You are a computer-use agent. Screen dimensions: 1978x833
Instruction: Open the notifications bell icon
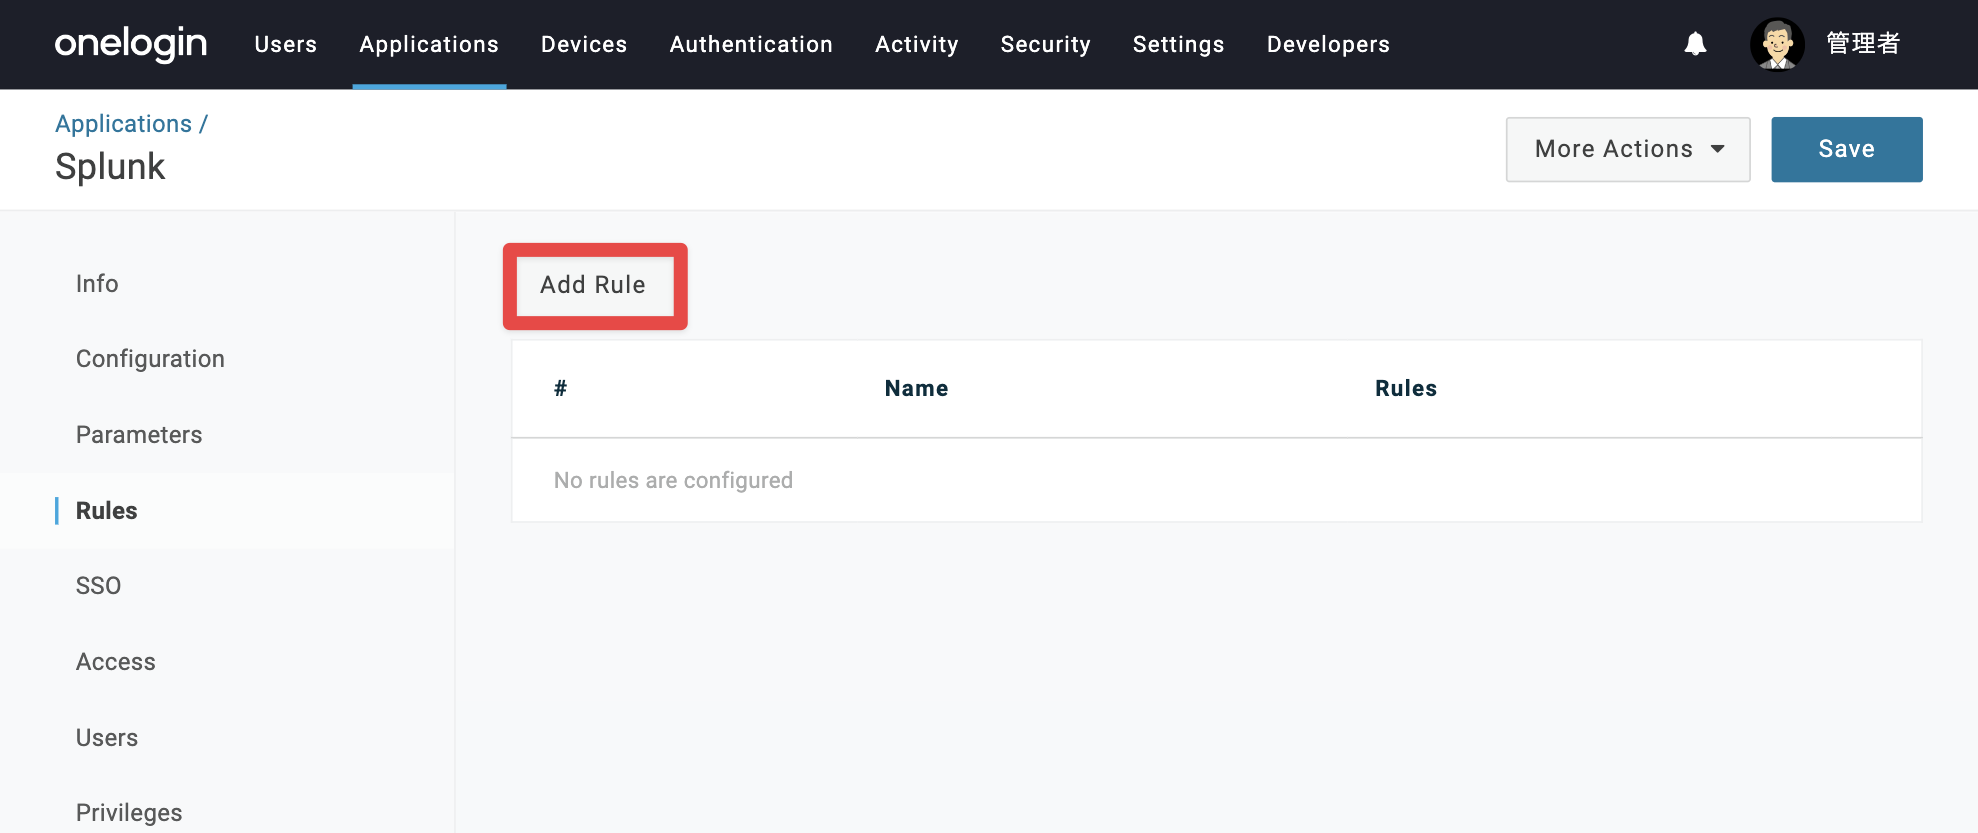pos(1695,44)
